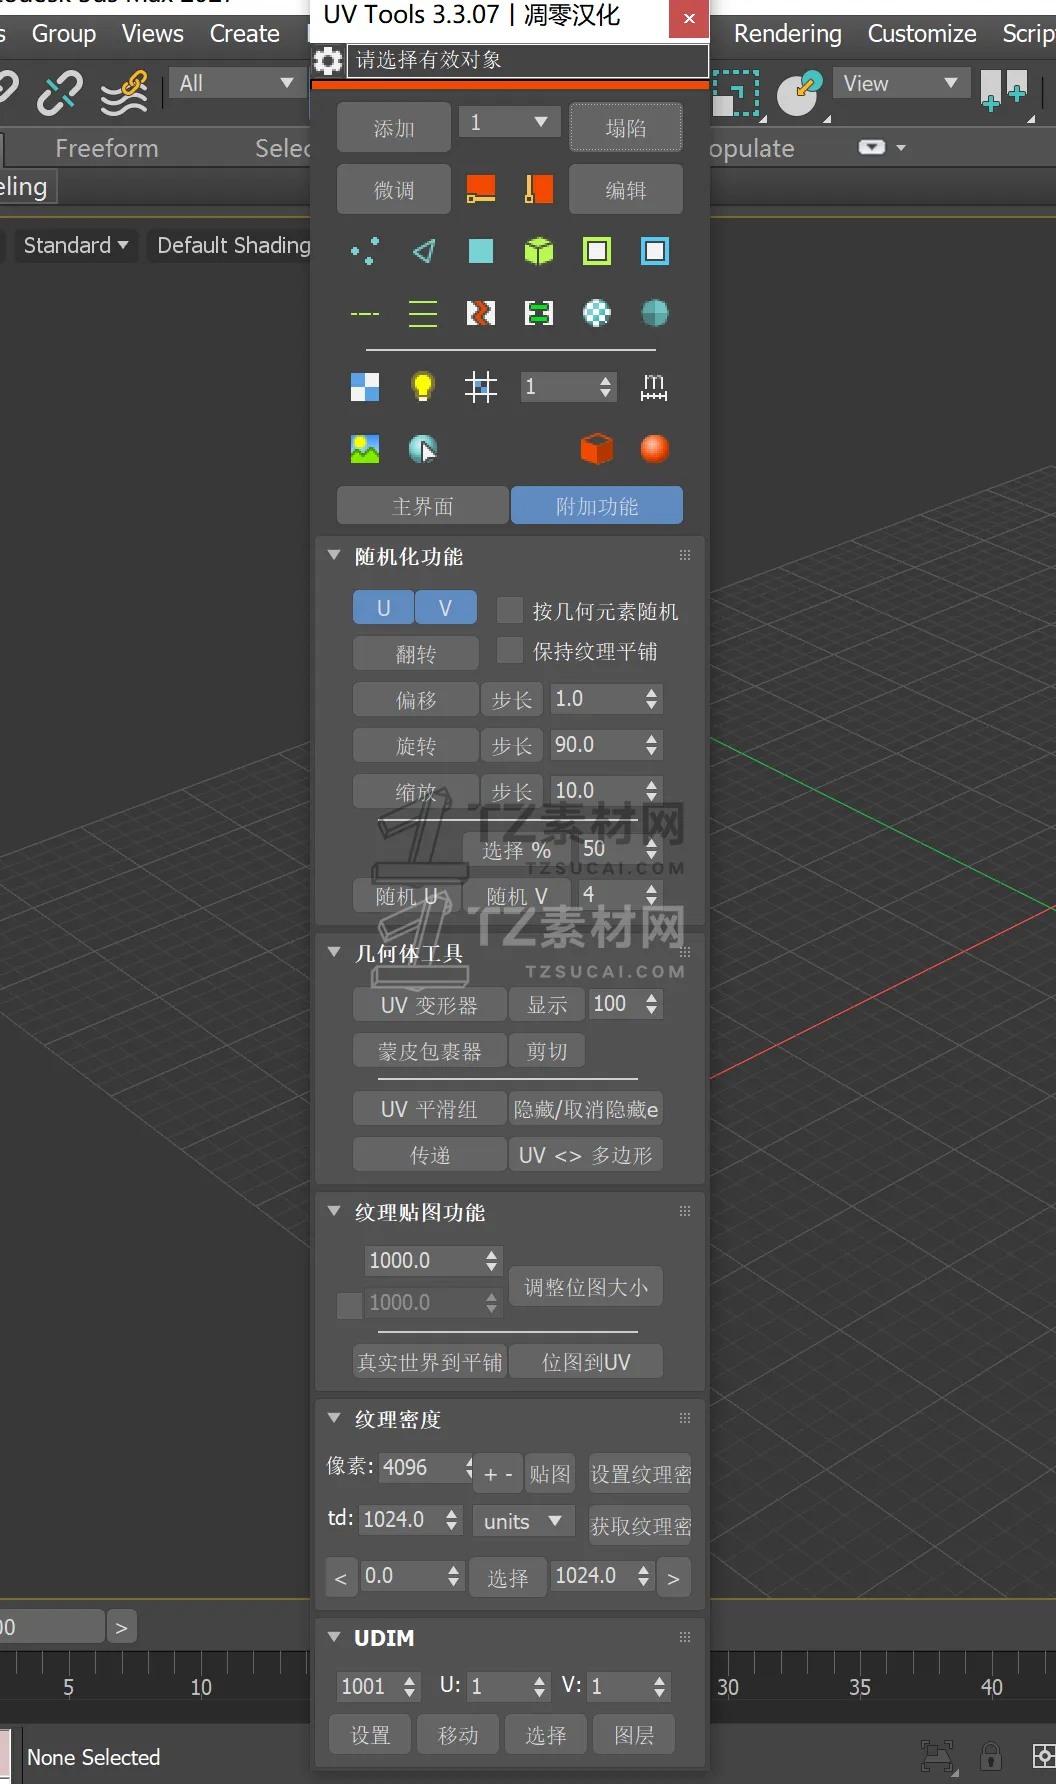Toggle the blue checker map icon
This screenshot has height=1784, width=1056.
pos(365,387)
